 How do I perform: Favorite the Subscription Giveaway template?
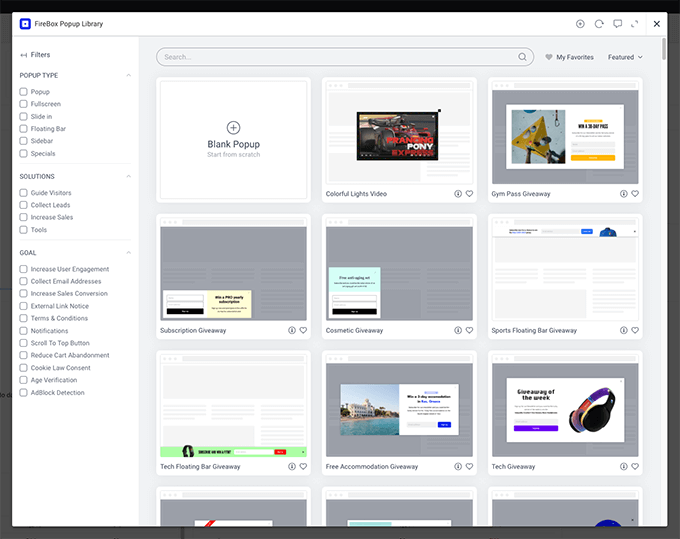click(x=303, y=330)
